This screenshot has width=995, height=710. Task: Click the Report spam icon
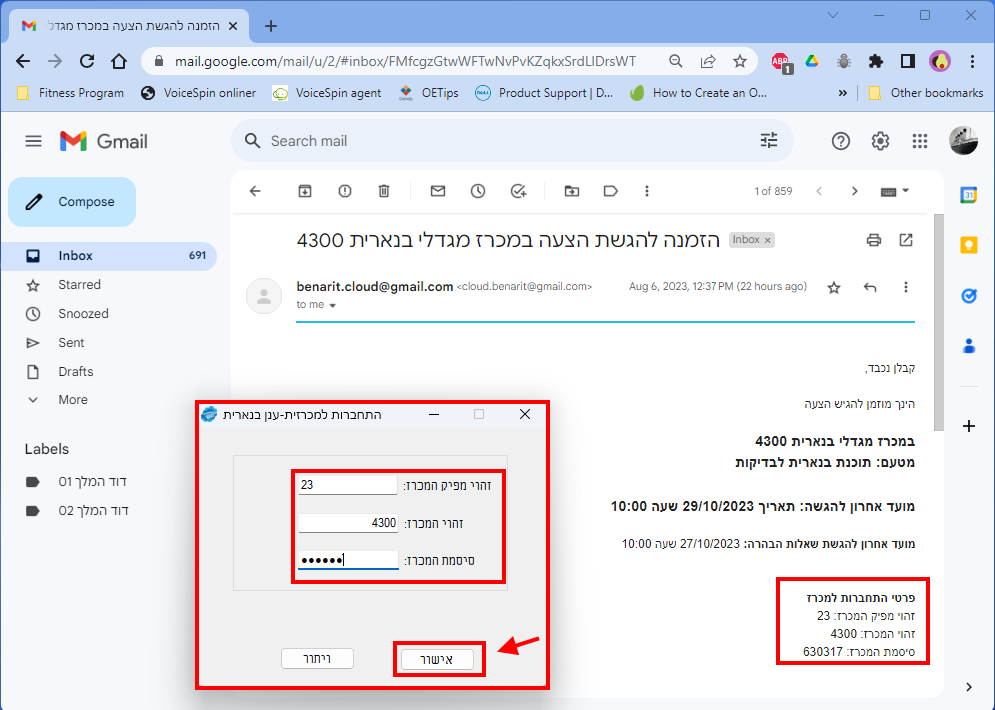[345, 191]
